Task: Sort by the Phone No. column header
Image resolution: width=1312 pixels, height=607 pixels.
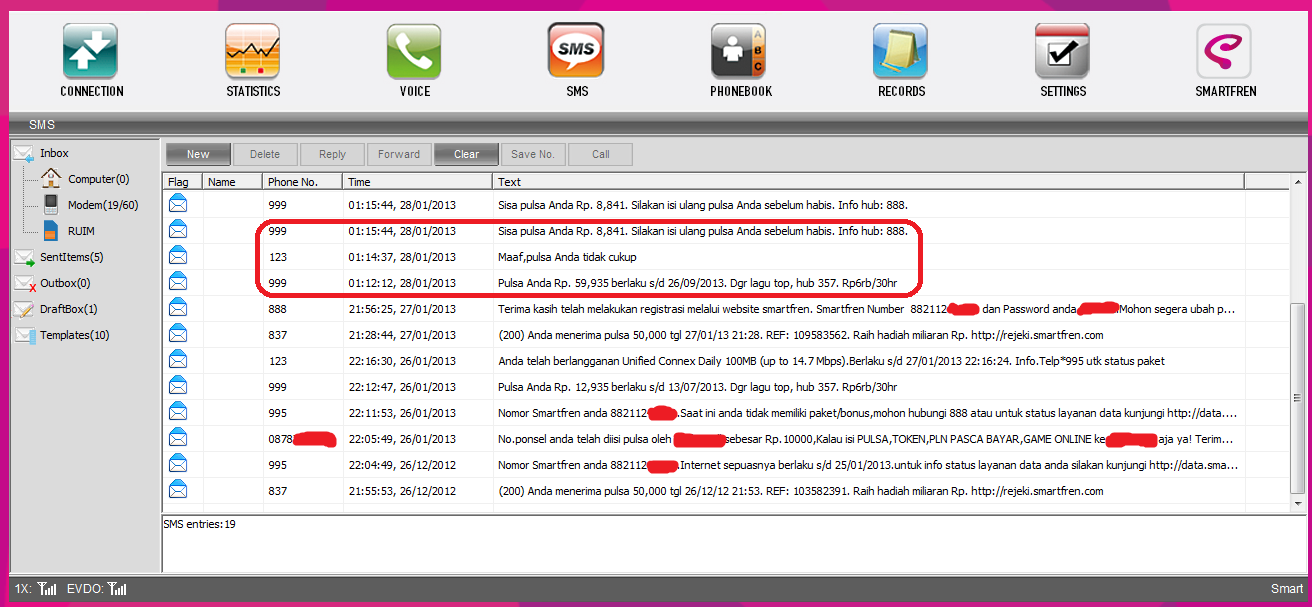Action: tap(303, 182)
